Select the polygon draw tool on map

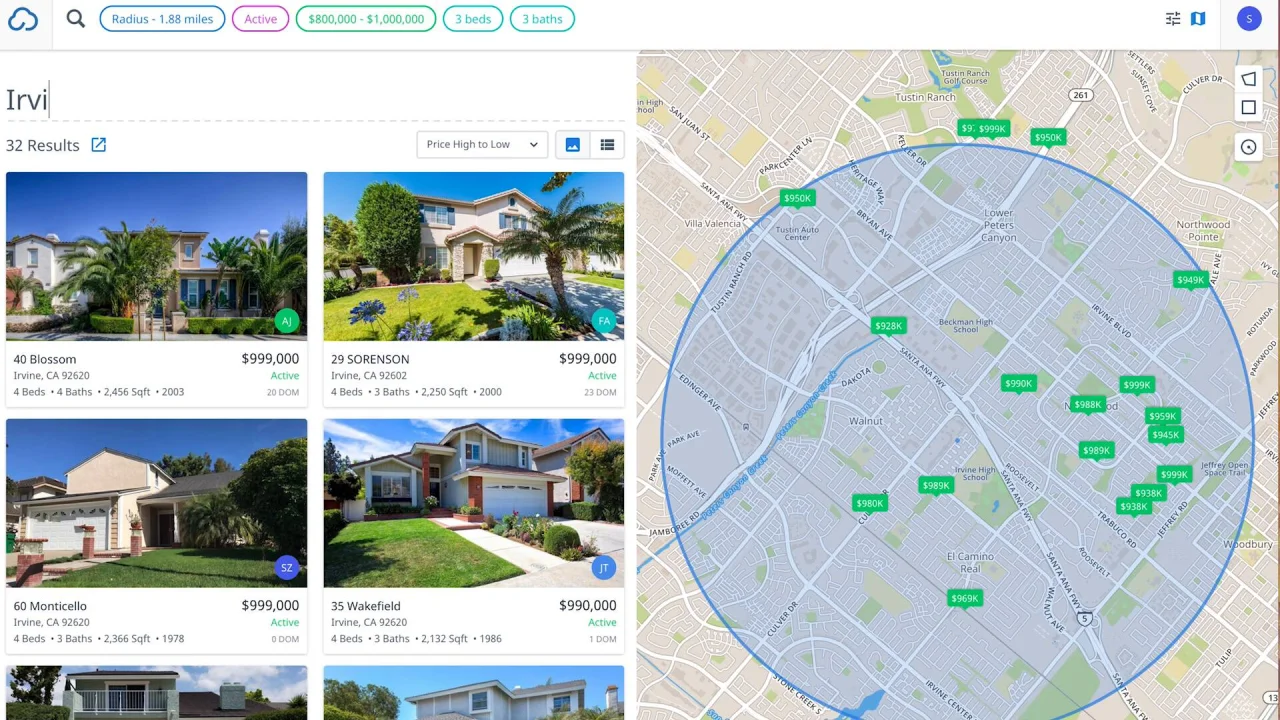(1248, 79)
